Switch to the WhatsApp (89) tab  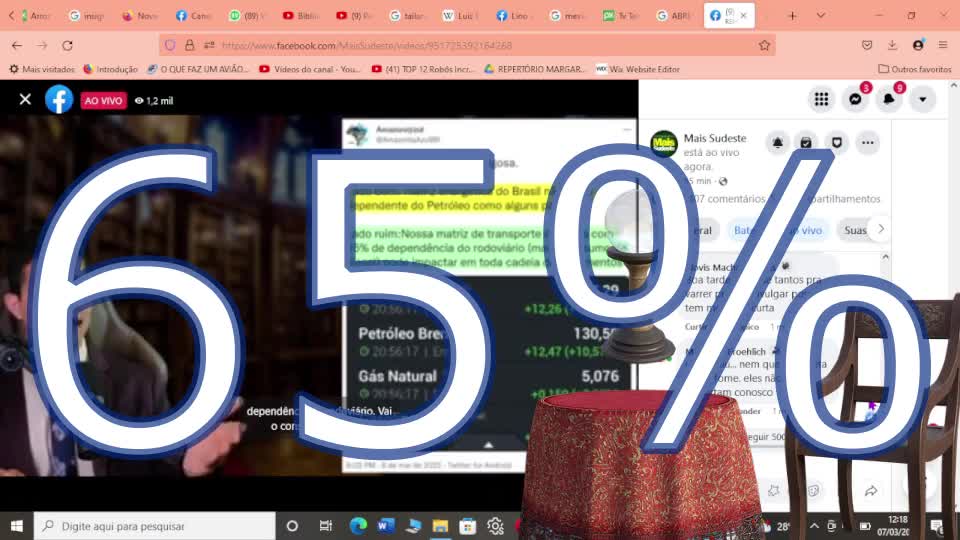click(247, 16)
